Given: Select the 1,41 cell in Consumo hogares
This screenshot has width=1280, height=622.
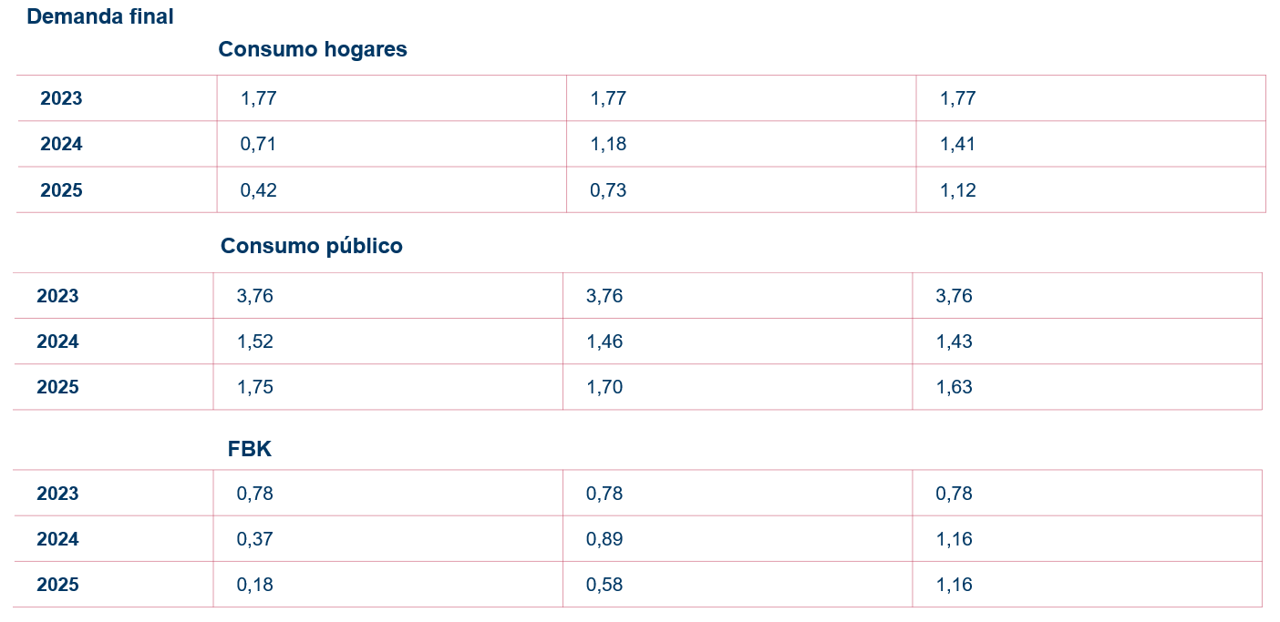Looking at the screenshot, I should pyautogui.click(x=958, y=144).
